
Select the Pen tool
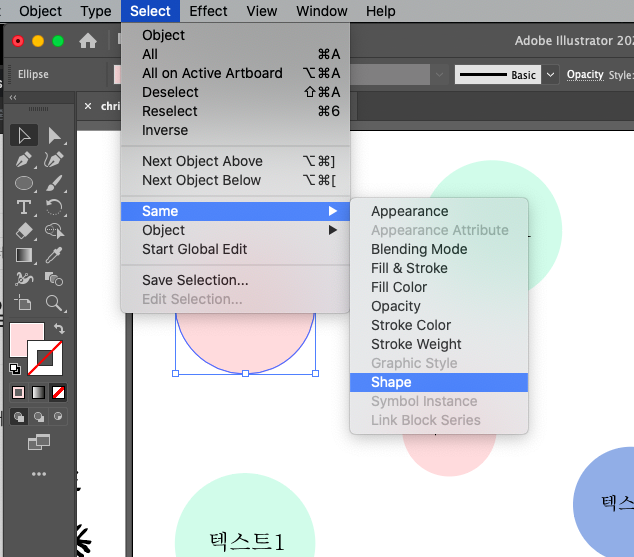pos(24,159)
